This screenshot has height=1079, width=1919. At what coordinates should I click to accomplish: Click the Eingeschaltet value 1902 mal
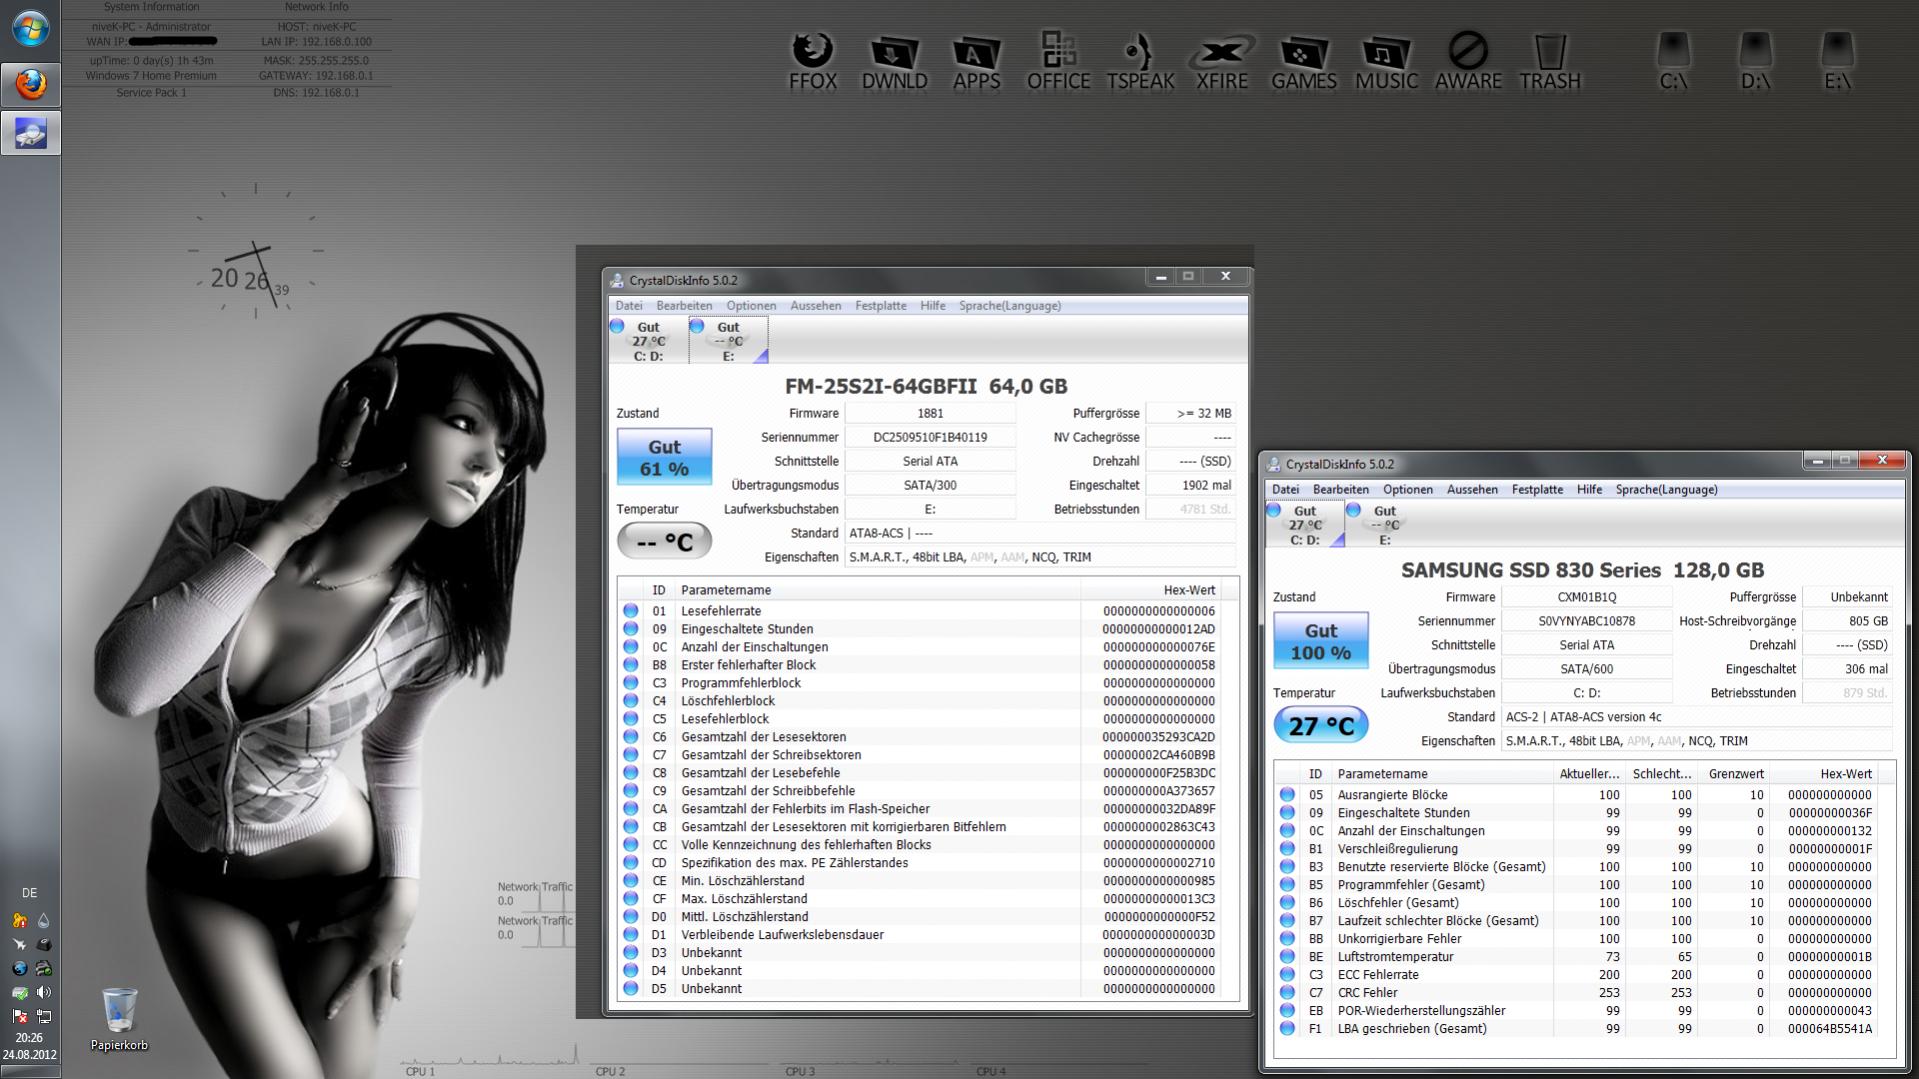click(1190, 485)
